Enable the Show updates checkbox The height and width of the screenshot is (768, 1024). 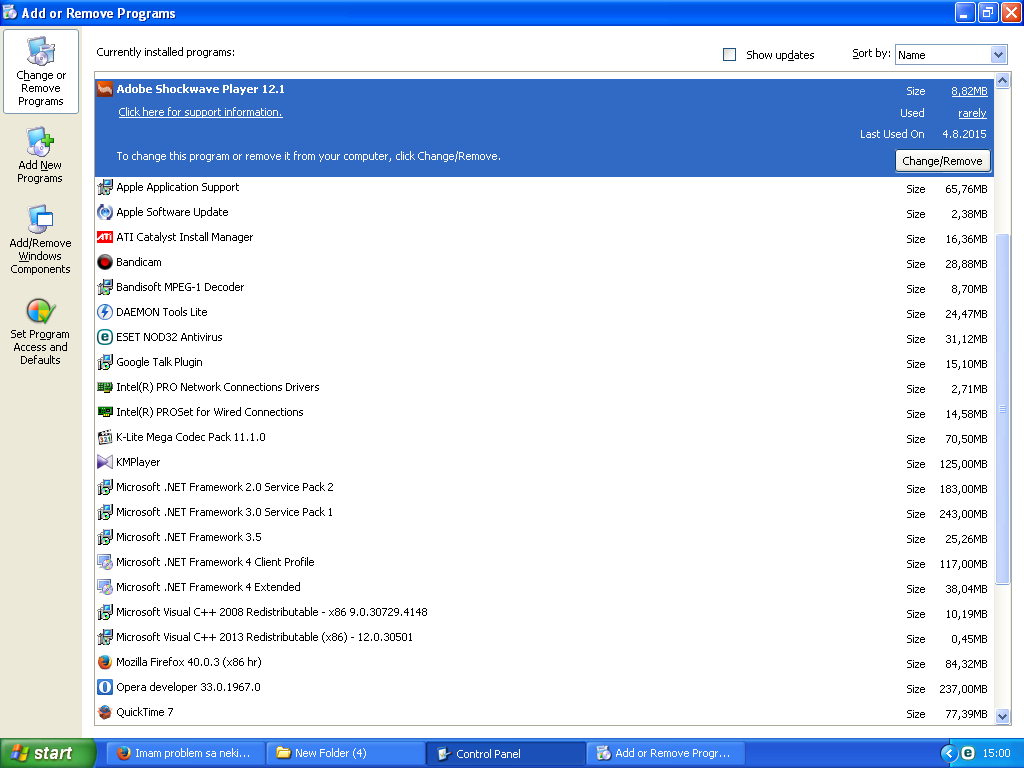(x=729, y=55)
